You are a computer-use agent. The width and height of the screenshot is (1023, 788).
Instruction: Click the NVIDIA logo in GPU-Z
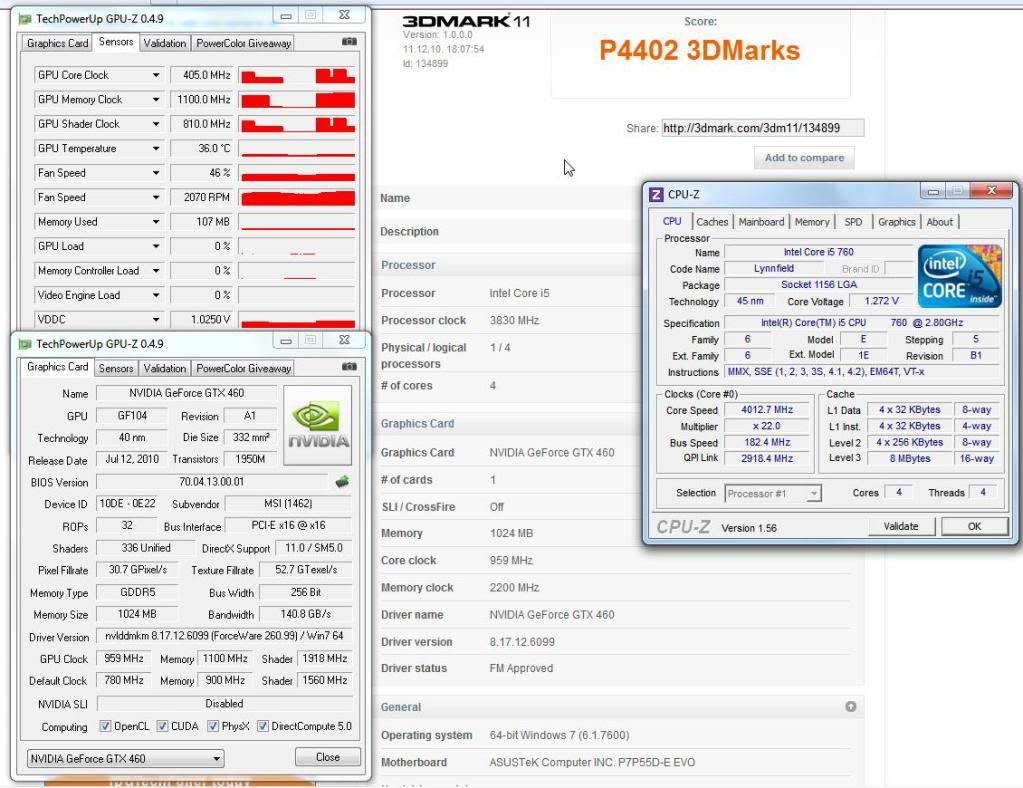tap(318, 425)
